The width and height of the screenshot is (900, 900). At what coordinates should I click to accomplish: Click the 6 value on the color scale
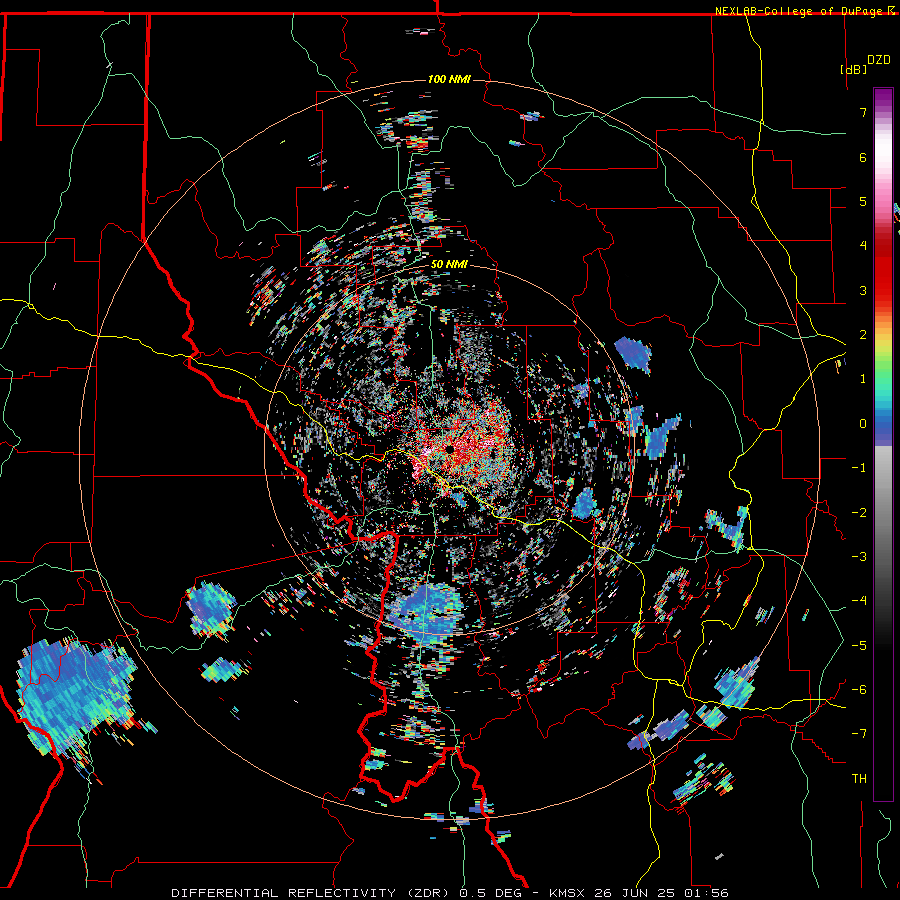[863, 157]
